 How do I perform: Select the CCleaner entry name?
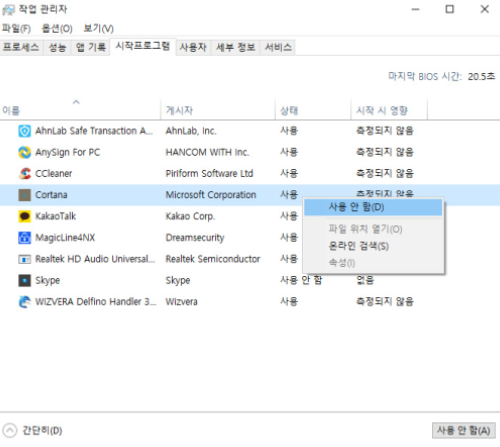(x=54, y=174)
